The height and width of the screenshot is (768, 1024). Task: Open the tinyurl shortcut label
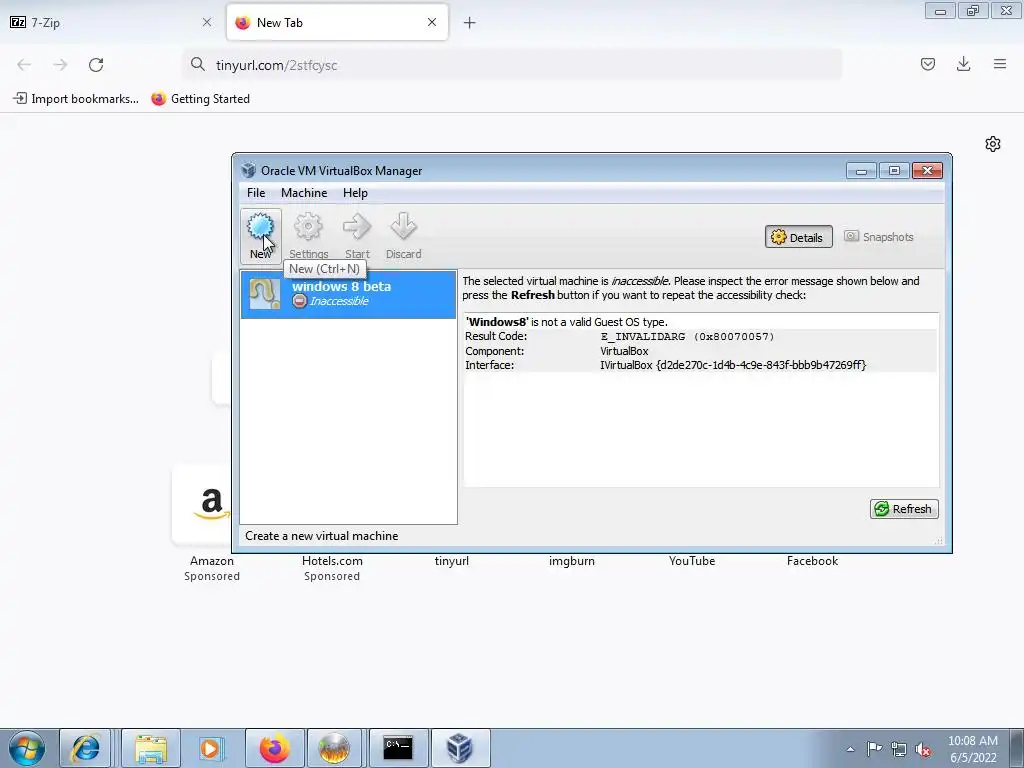(x=452, y=561)
